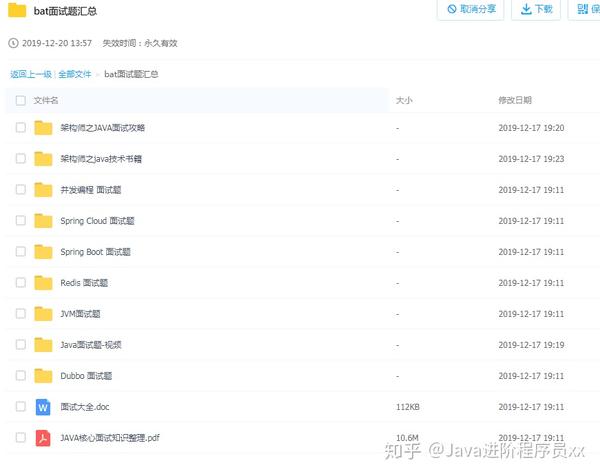
Task: Click the 112KB size value
Action: point(408,407)
